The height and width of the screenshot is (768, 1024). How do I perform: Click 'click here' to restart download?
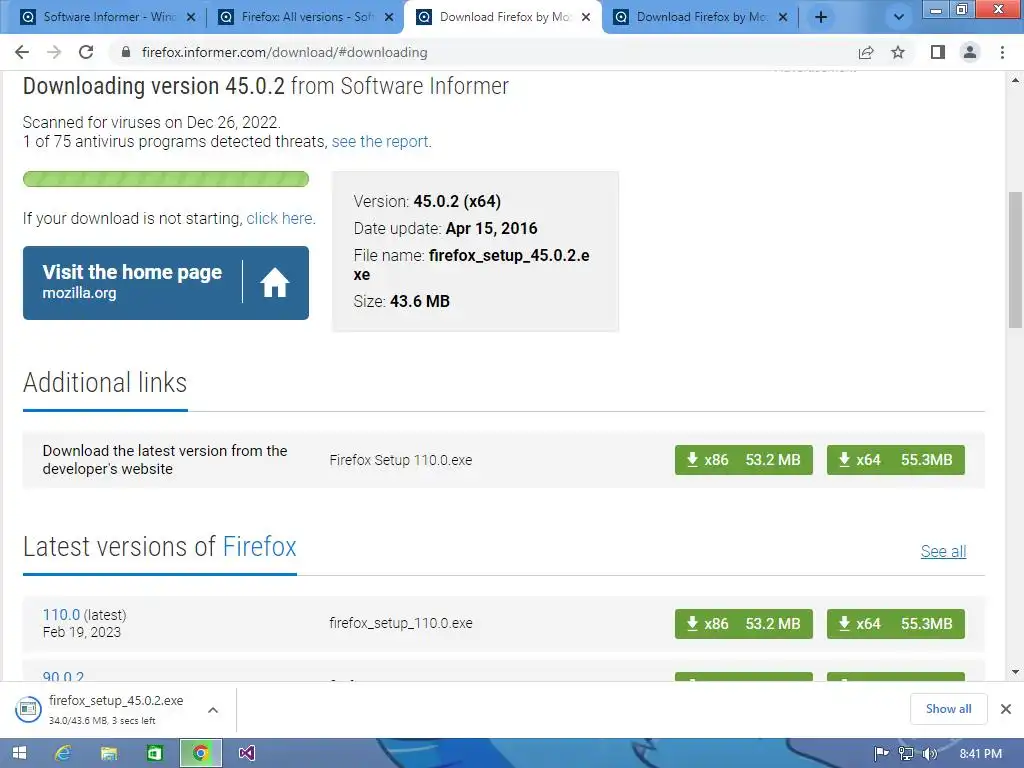[280, 218]
